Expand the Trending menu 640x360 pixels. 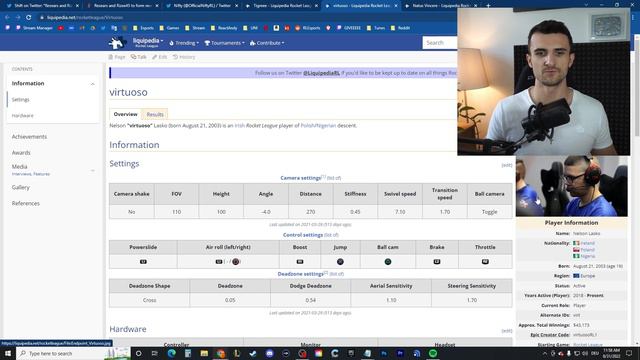(x=184, y=43)
